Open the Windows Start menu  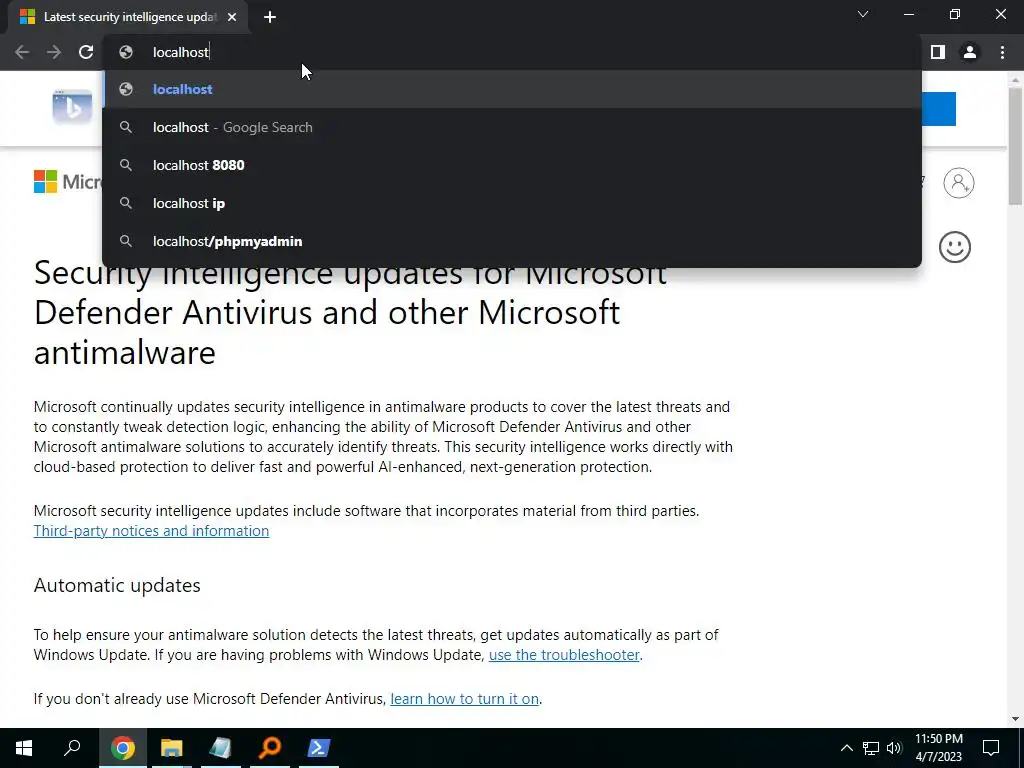[x=24, y=748]
